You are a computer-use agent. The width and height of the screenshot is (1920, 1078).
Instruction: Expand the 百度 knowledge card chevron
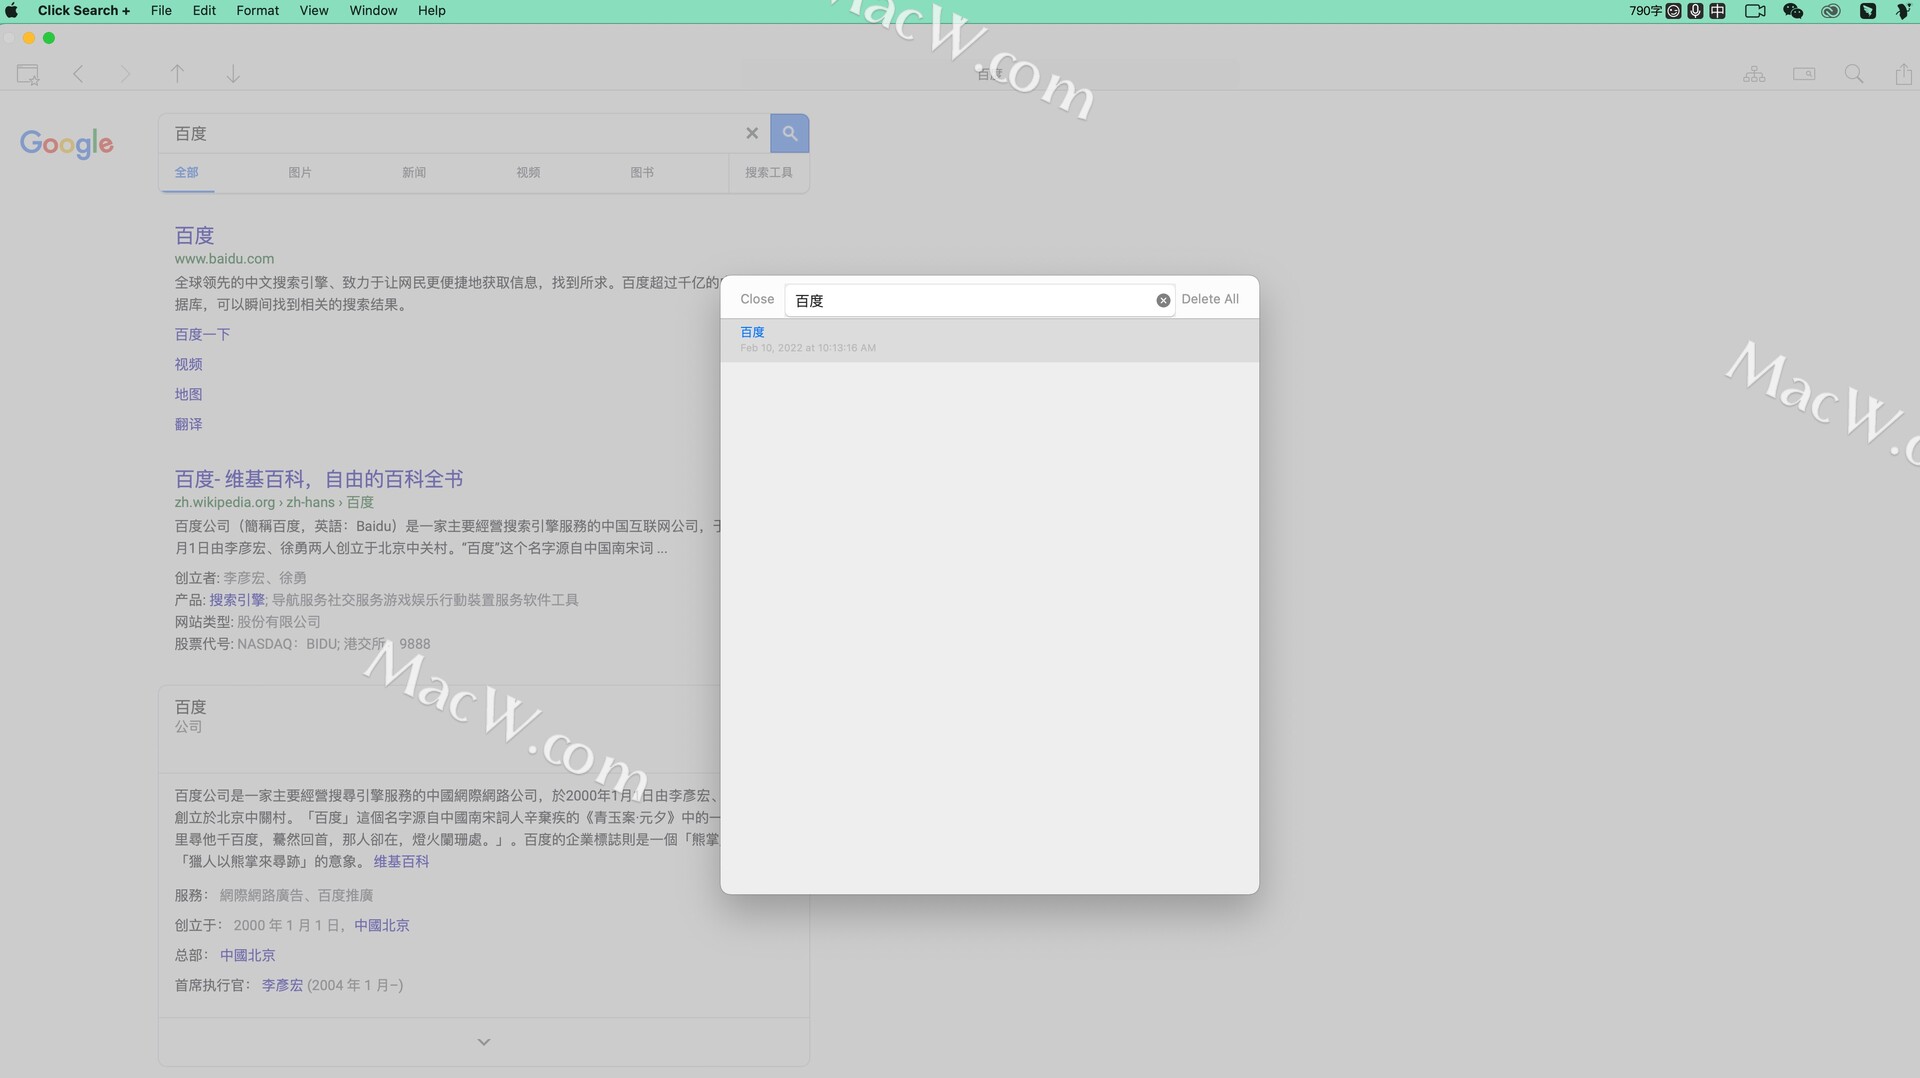tap(484, 1042)
